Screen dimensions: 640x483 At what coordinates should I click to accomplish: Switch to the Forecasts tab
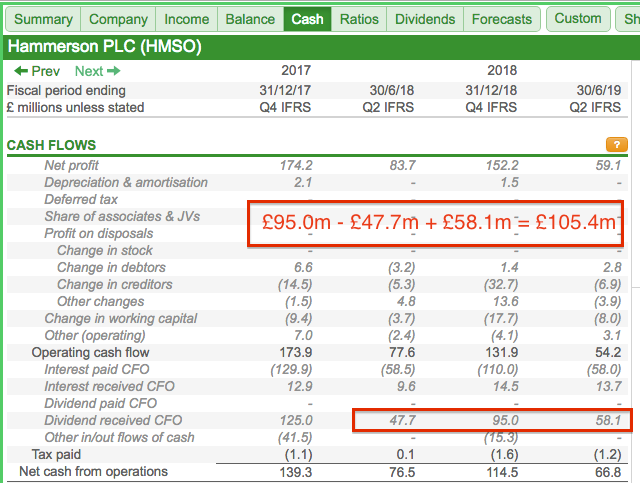(502, 19)
